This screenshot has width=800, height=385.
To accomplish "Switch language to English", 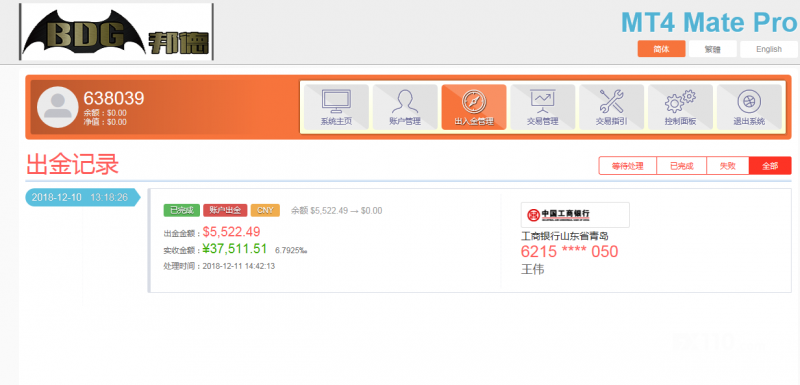I will point(769,49).
